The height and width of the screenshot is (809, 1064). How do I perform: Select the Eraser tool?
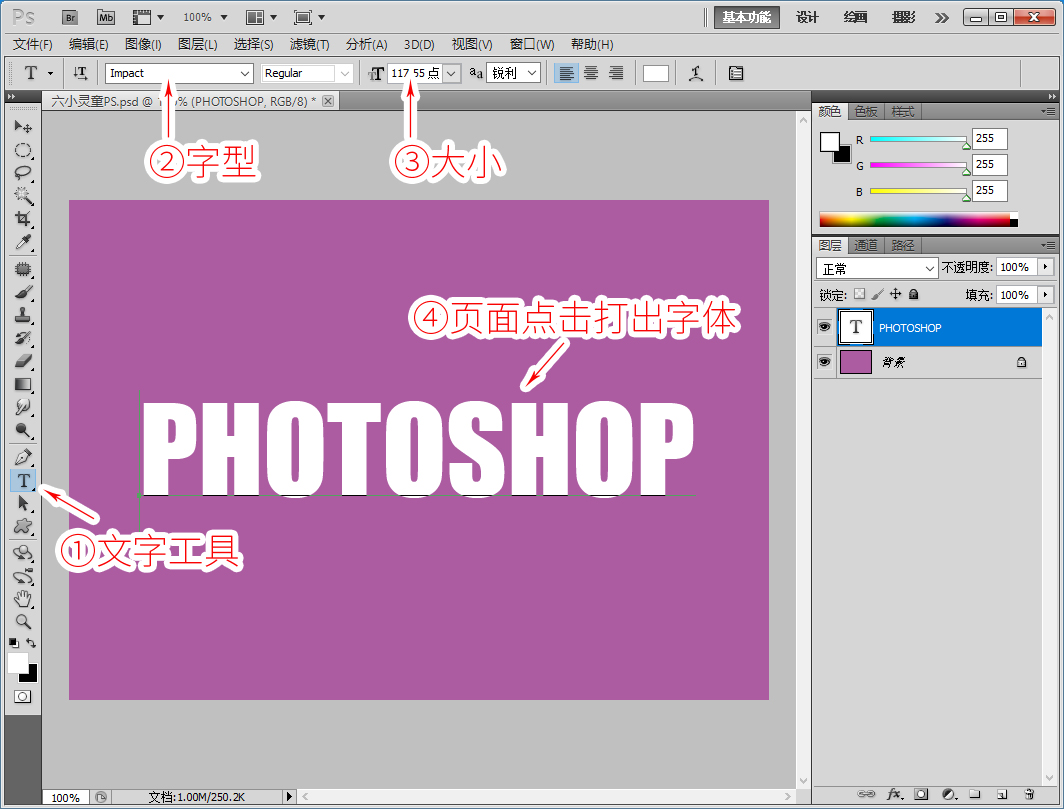23,361
